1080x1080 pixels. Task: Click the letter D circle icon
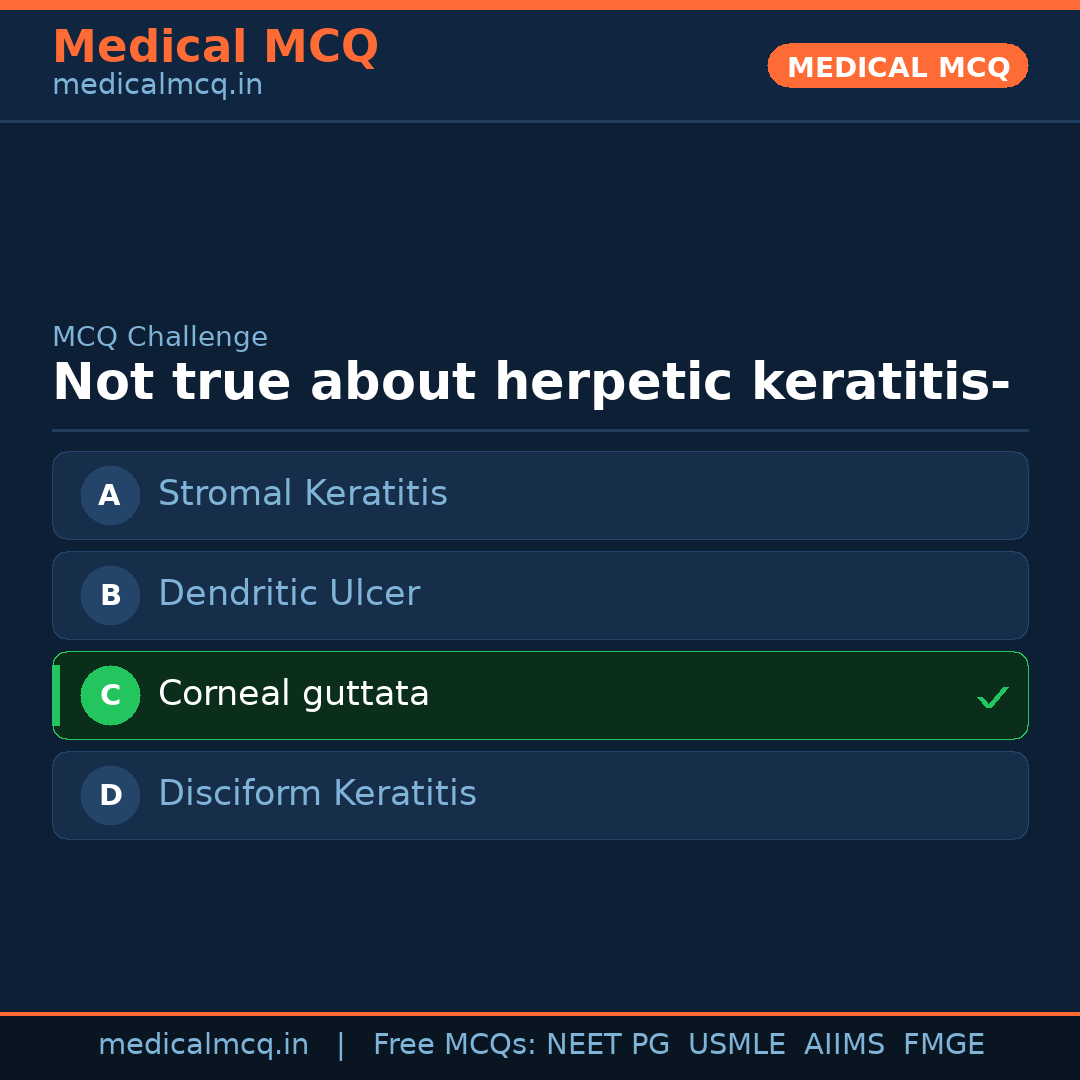click(x=110, y=795)
